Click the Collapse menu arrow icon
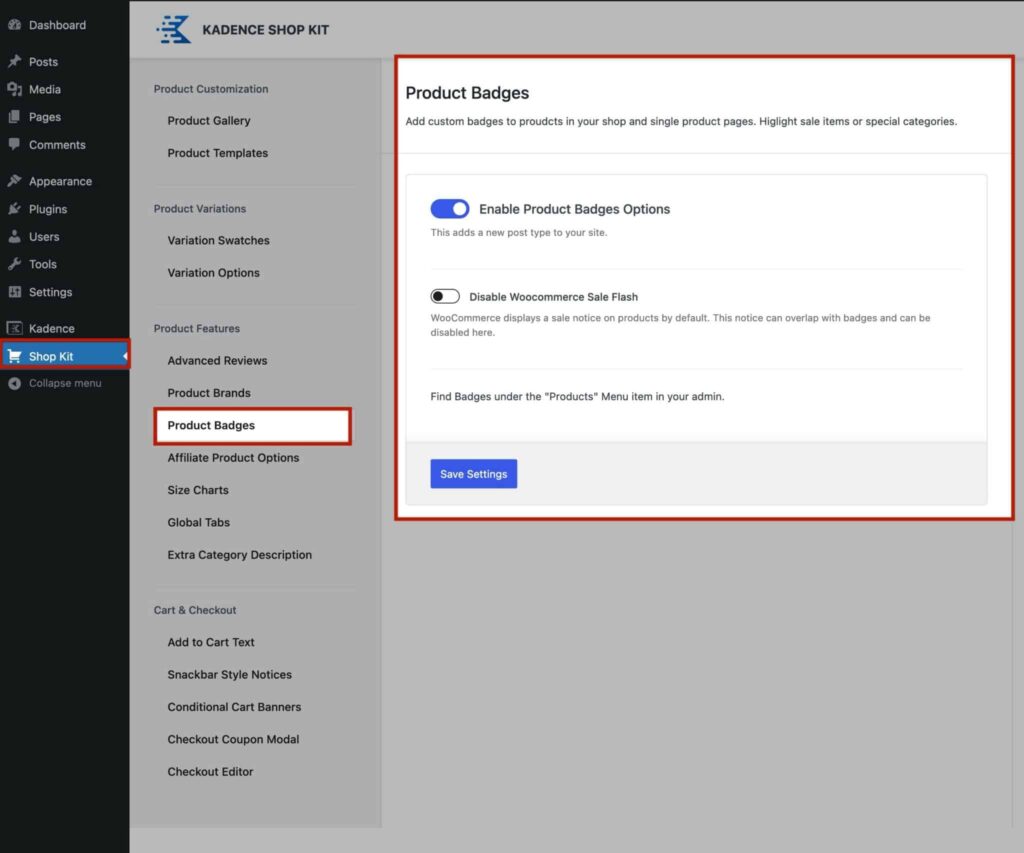The image size is (1024, 853). coord(14,383)
